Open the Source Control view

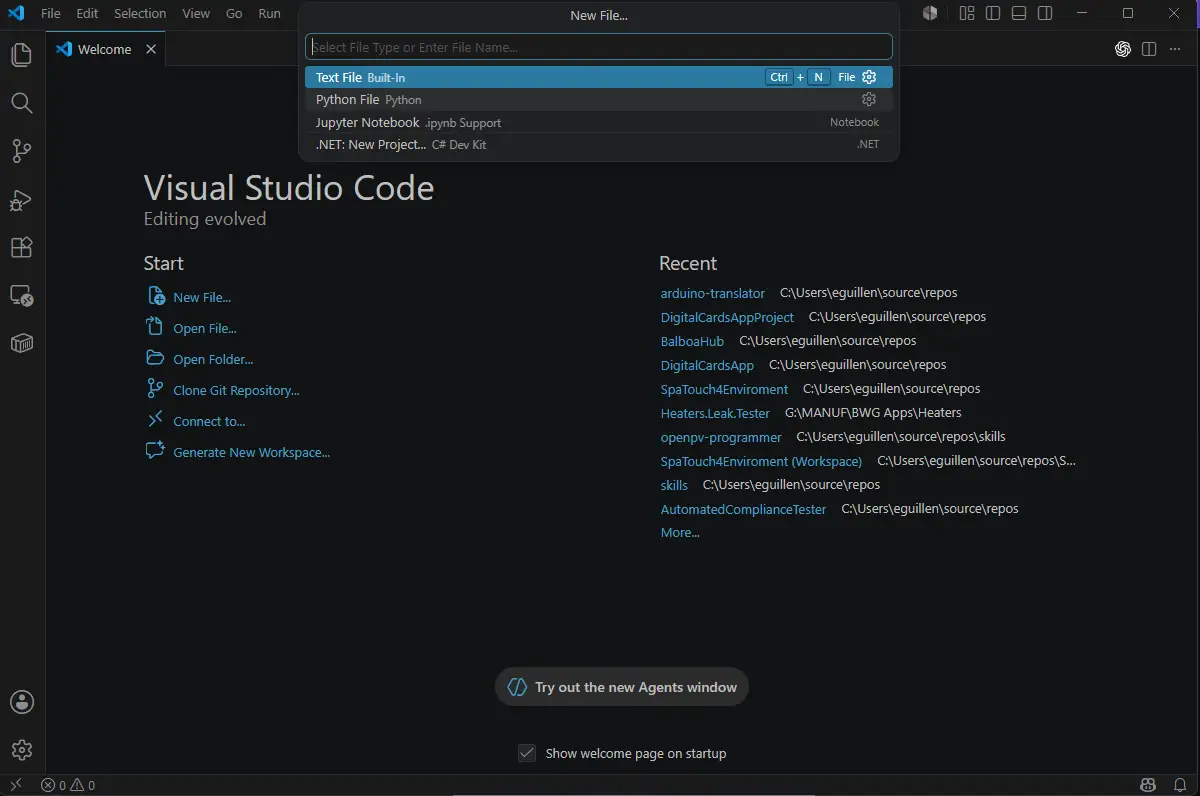click(x=21, y=151)
